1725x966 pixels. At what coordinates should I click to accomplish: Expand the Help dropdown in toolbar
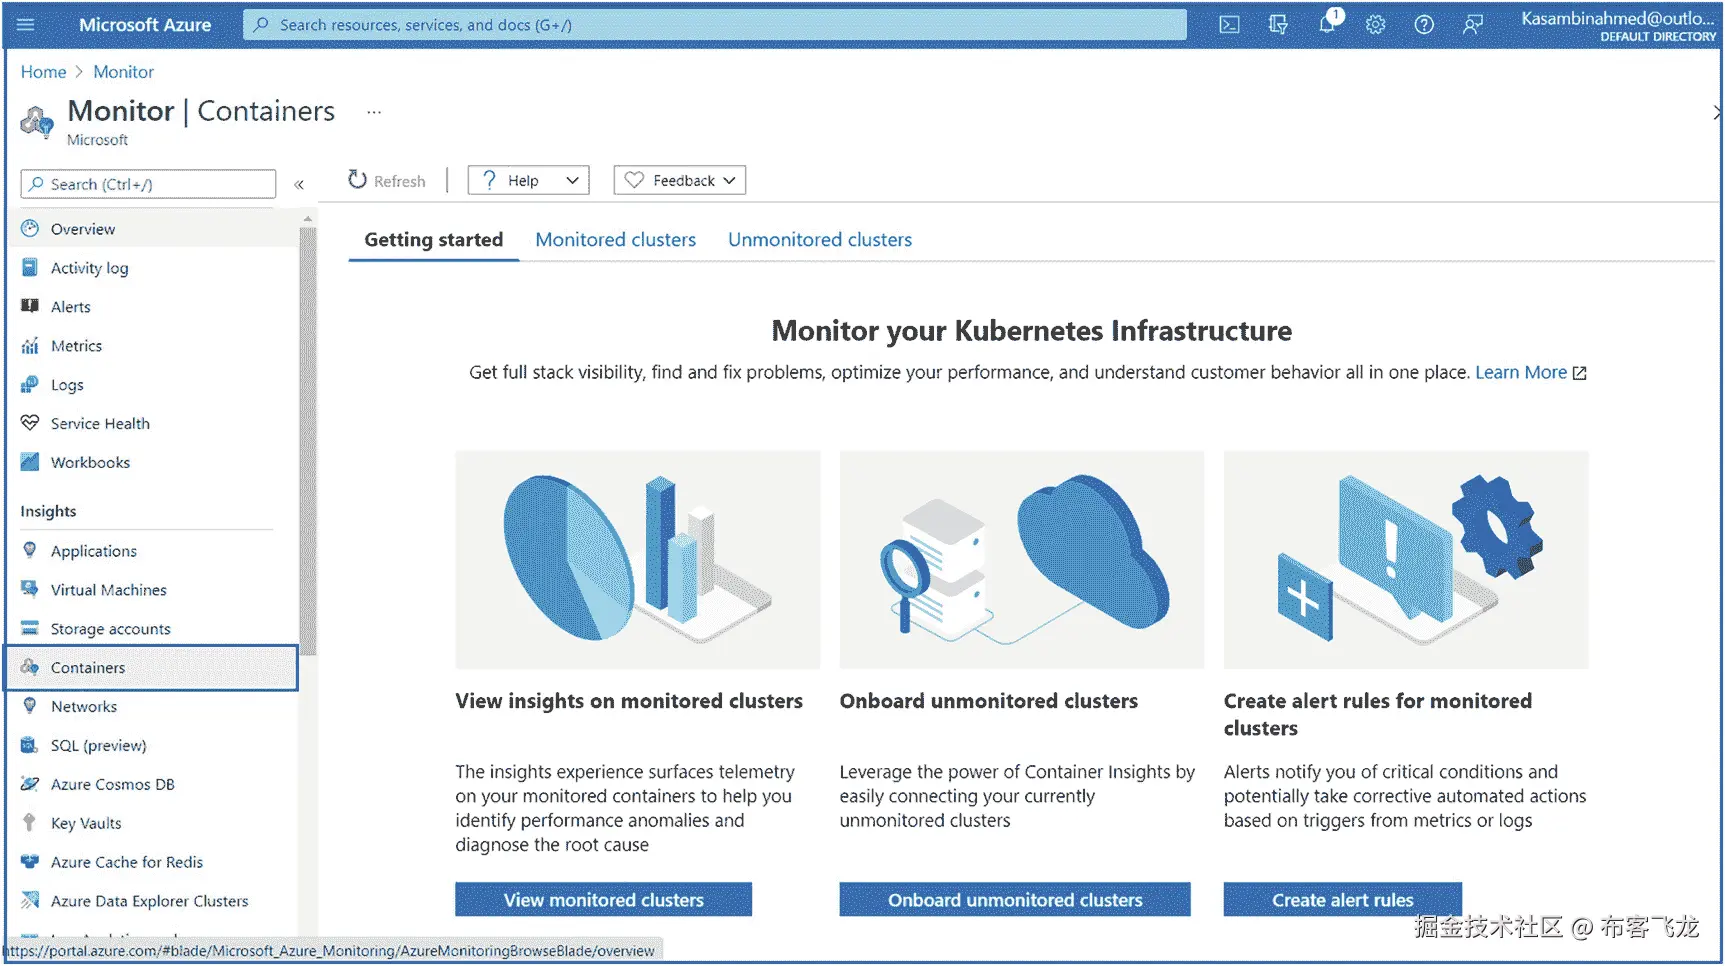tap(528, 180)
